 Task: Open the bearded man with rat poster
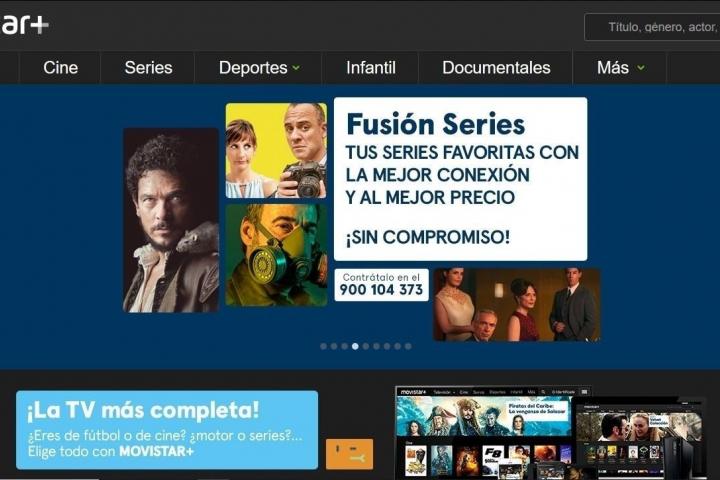tap(171, 220)
